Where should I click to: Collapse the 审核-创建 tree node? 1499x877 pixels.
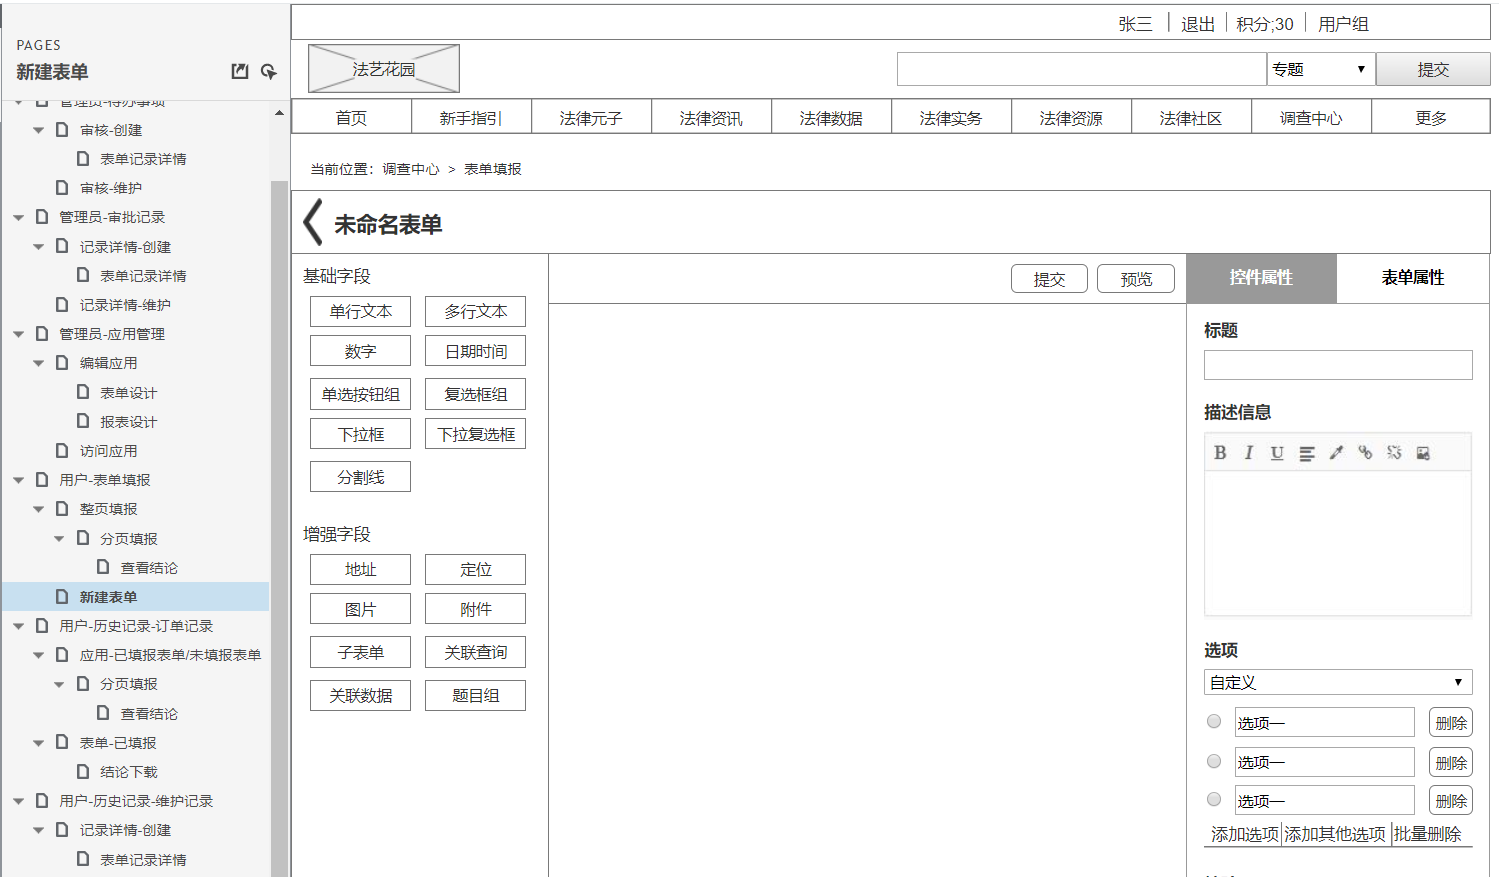click(x=38, y=130)
